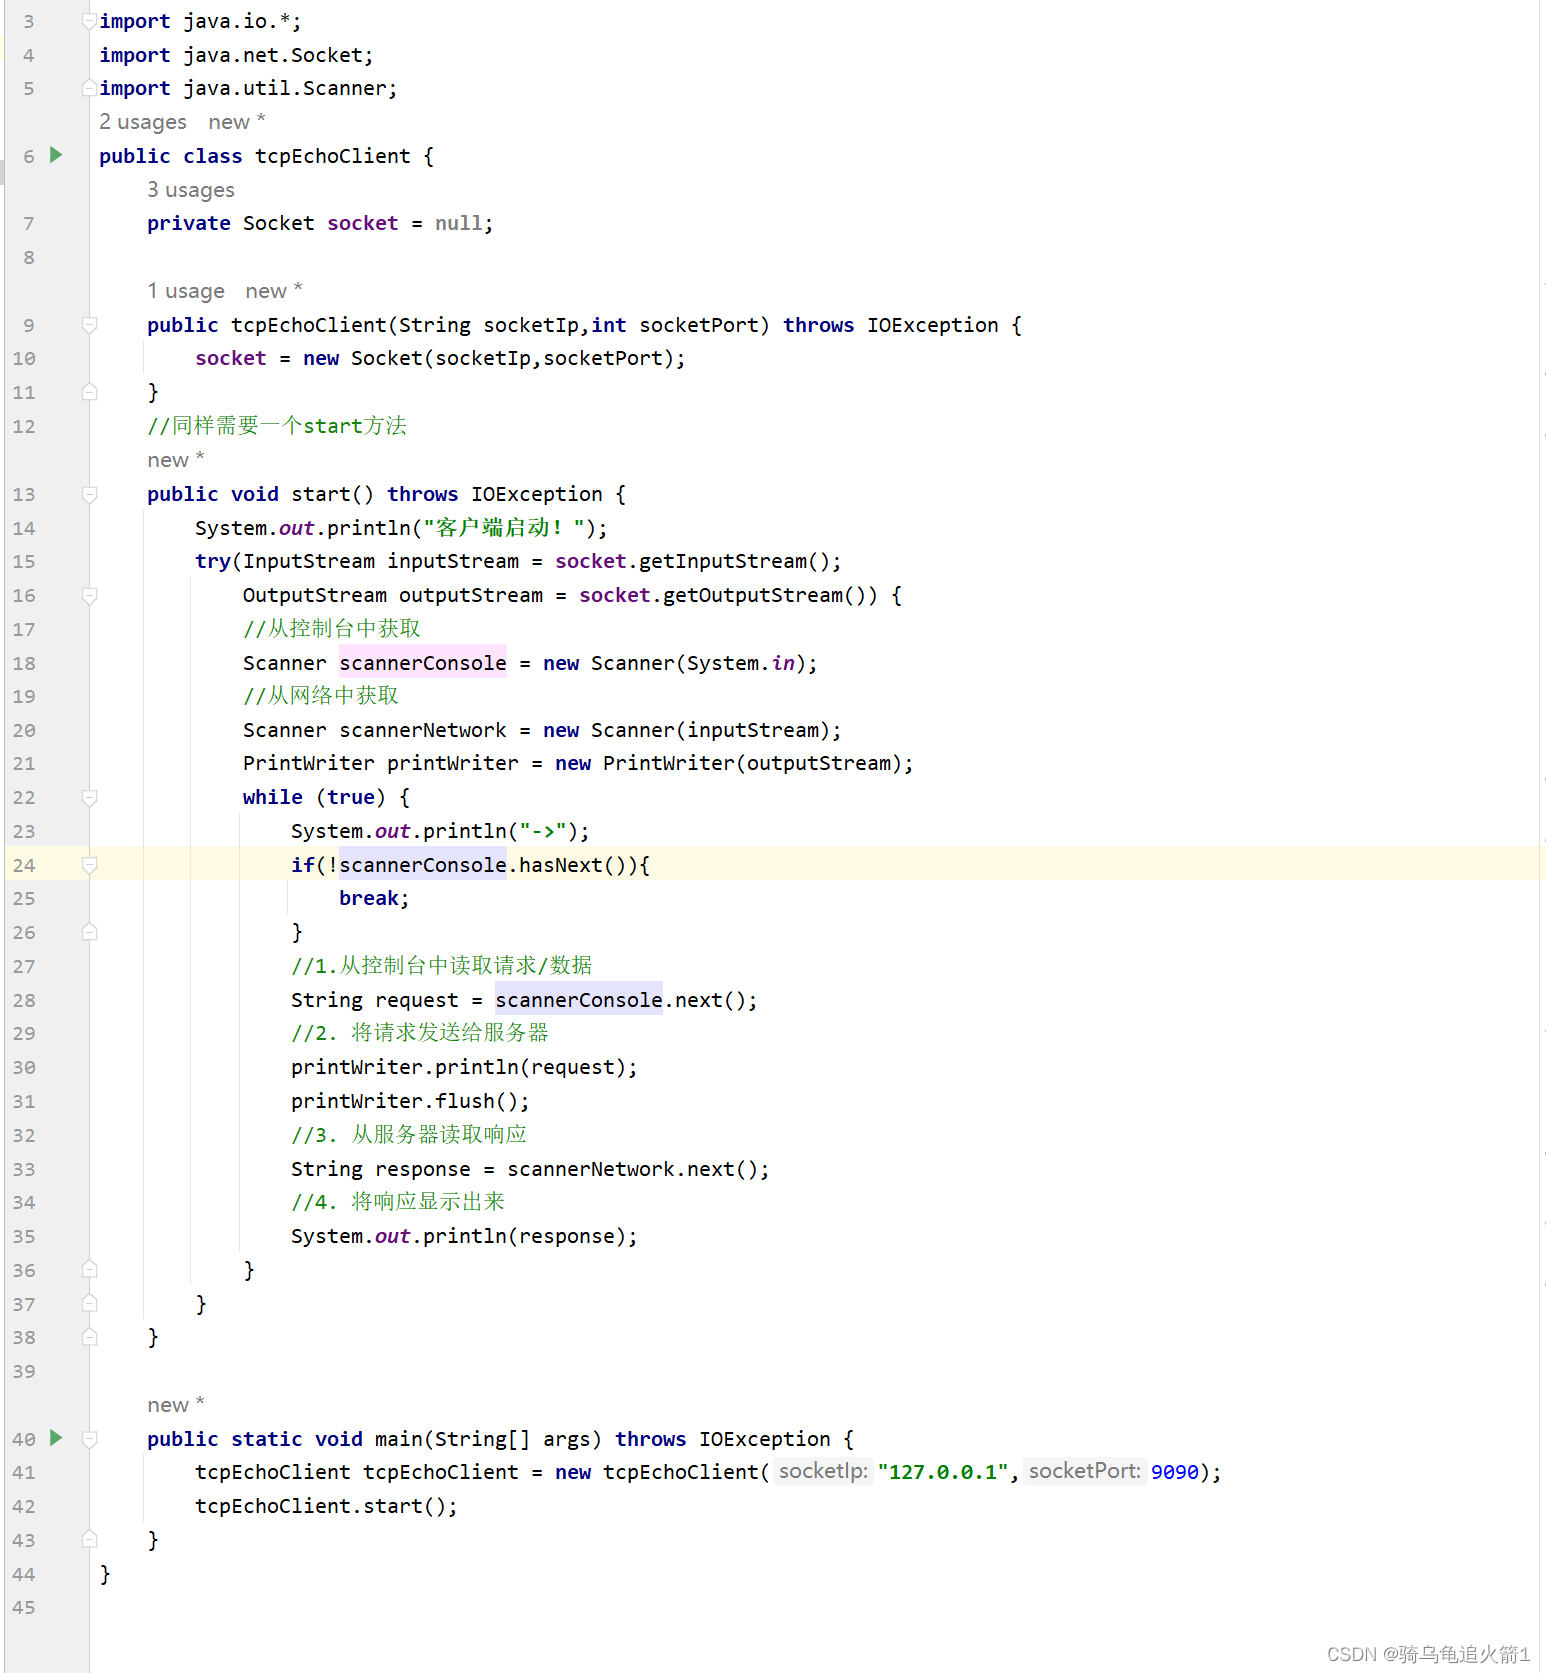Click fold end marker on line 11
This screenshot has height=1673, width=1546.
pos(89,392)
